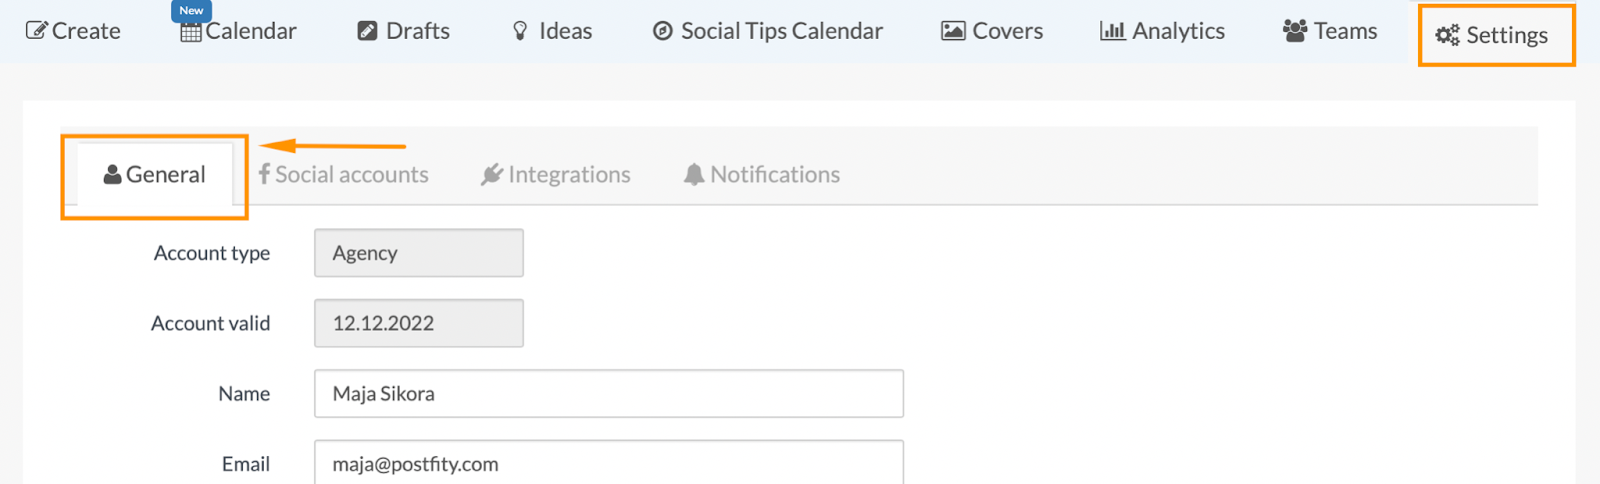Click the Drafts edit icon
This screenshot has width=1600, height=484.
point(367,31)
